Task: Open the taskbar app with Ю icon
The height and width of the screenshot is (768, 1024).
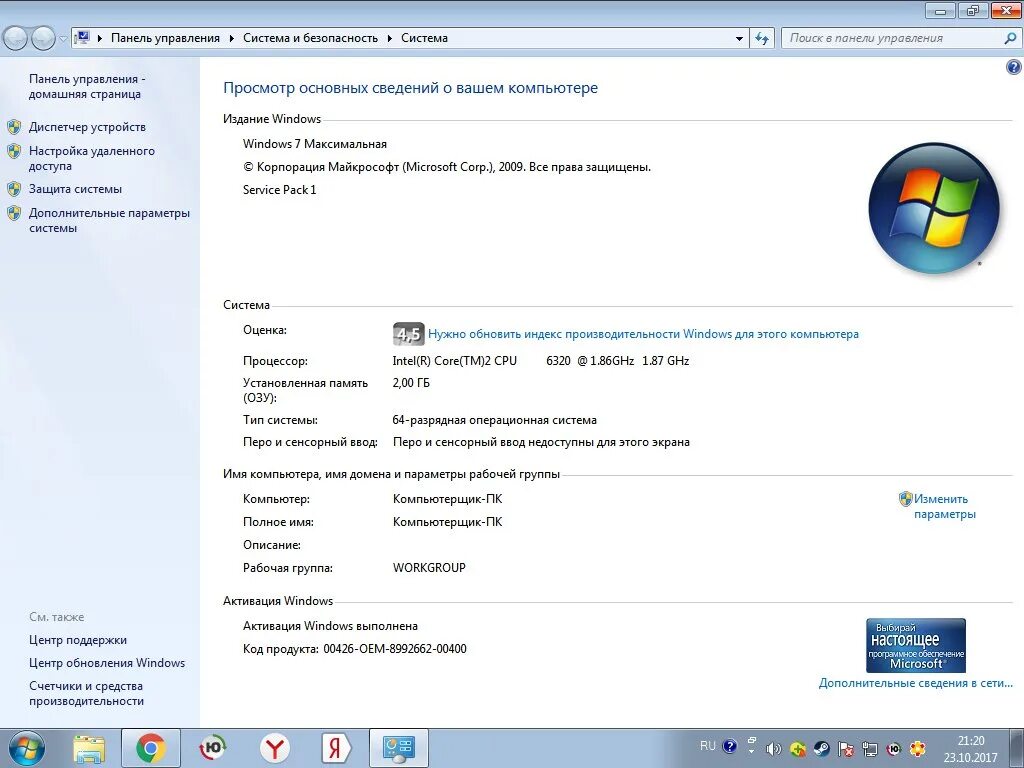Action: (213, 748)
